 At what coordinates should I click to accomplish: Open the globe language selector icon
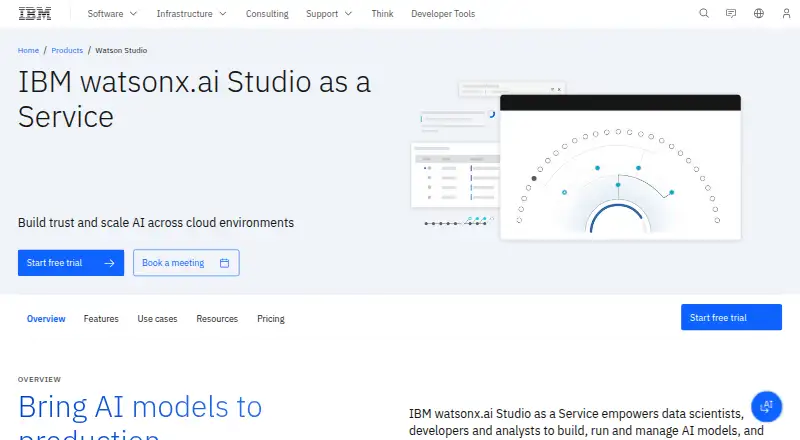[759, 14]
